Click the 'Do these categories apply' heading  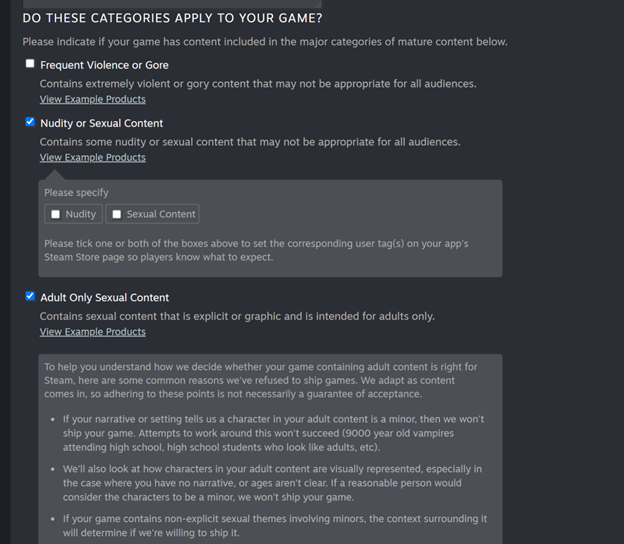172,18
